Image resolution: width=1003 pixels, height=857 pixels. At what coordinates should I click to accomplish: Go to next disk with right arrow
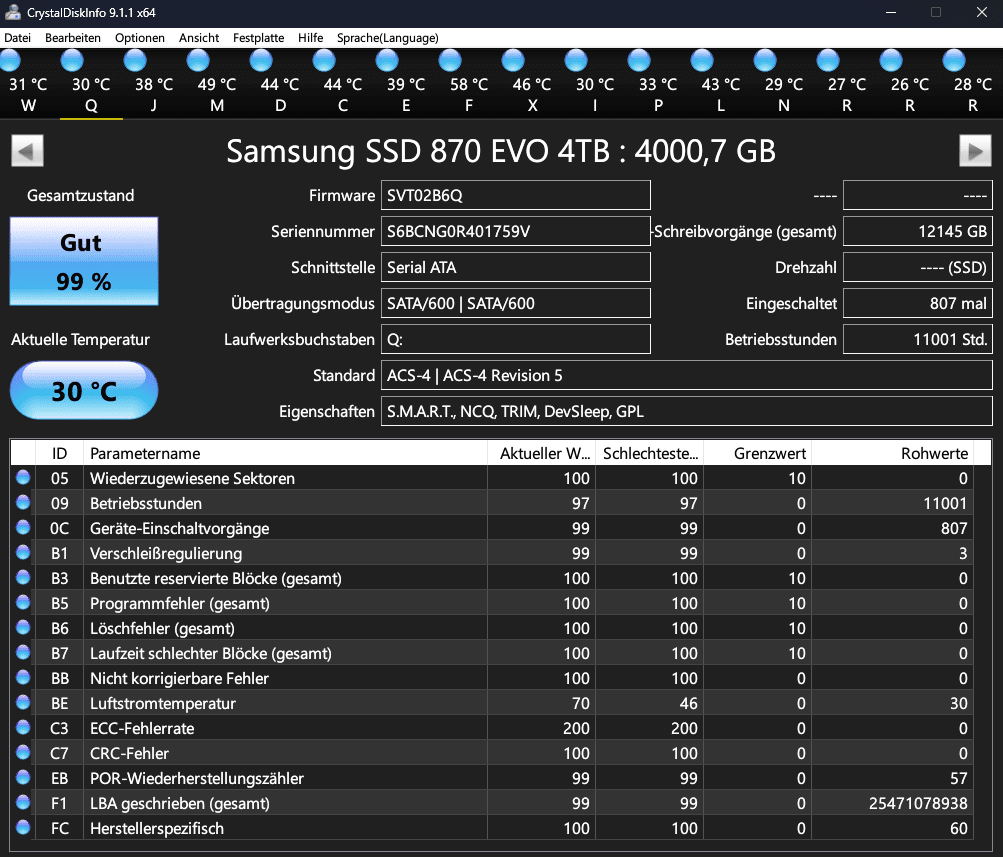click(x=975, y=151)
